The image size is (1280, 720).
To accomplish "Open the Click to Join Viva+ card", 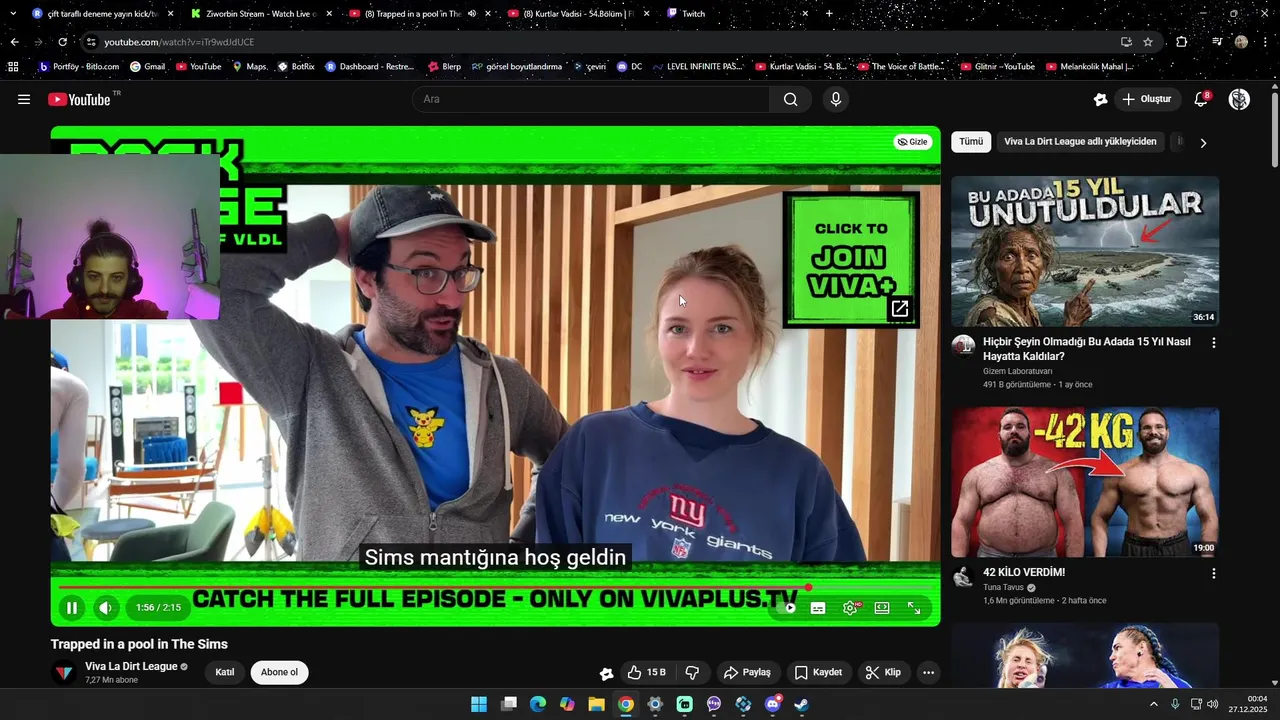I will (x=851, y=259).
